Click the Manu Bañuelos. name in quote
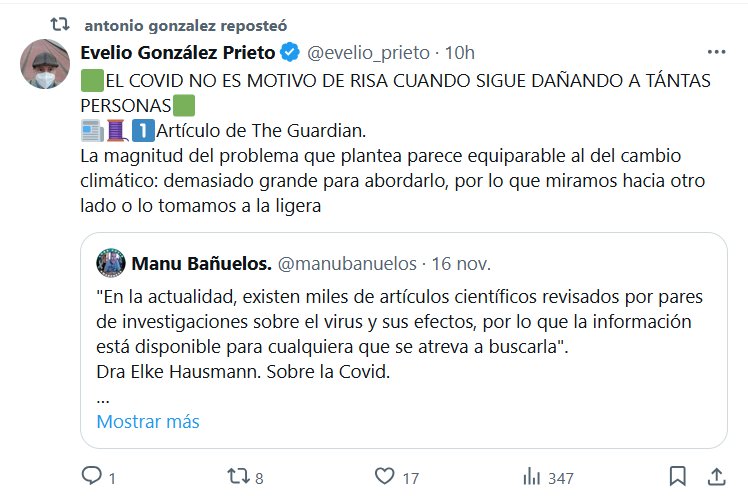The height and width of the screenshot is (496, 748). click(x=200, y=263)
